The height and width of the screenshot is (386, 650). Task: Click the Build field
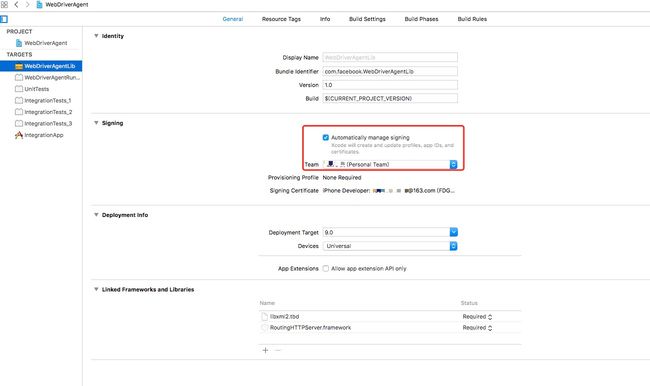pyautogui.click(x=390, y=98)
